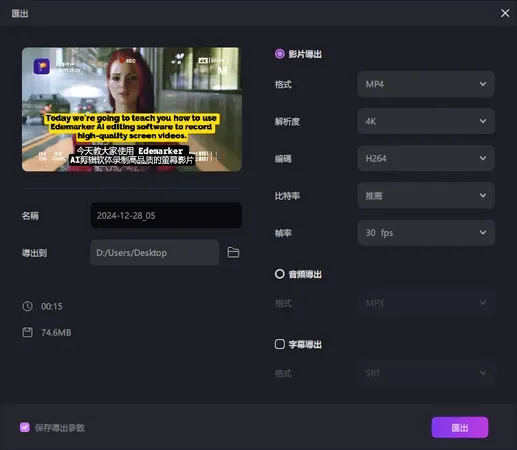This screenshot has width=517, height=450.
Task: Click the browse folder icon next to export path
Action: point(233,252)
